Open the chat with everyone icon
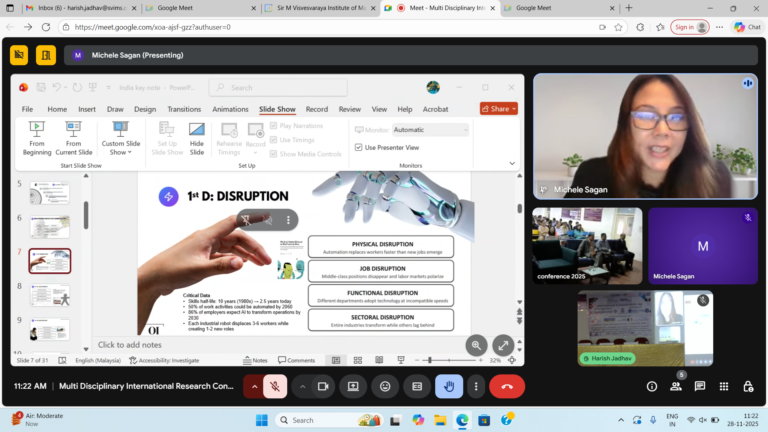Image resolution: width=768 pixels, height=432 pixels. tap(700, 386)
